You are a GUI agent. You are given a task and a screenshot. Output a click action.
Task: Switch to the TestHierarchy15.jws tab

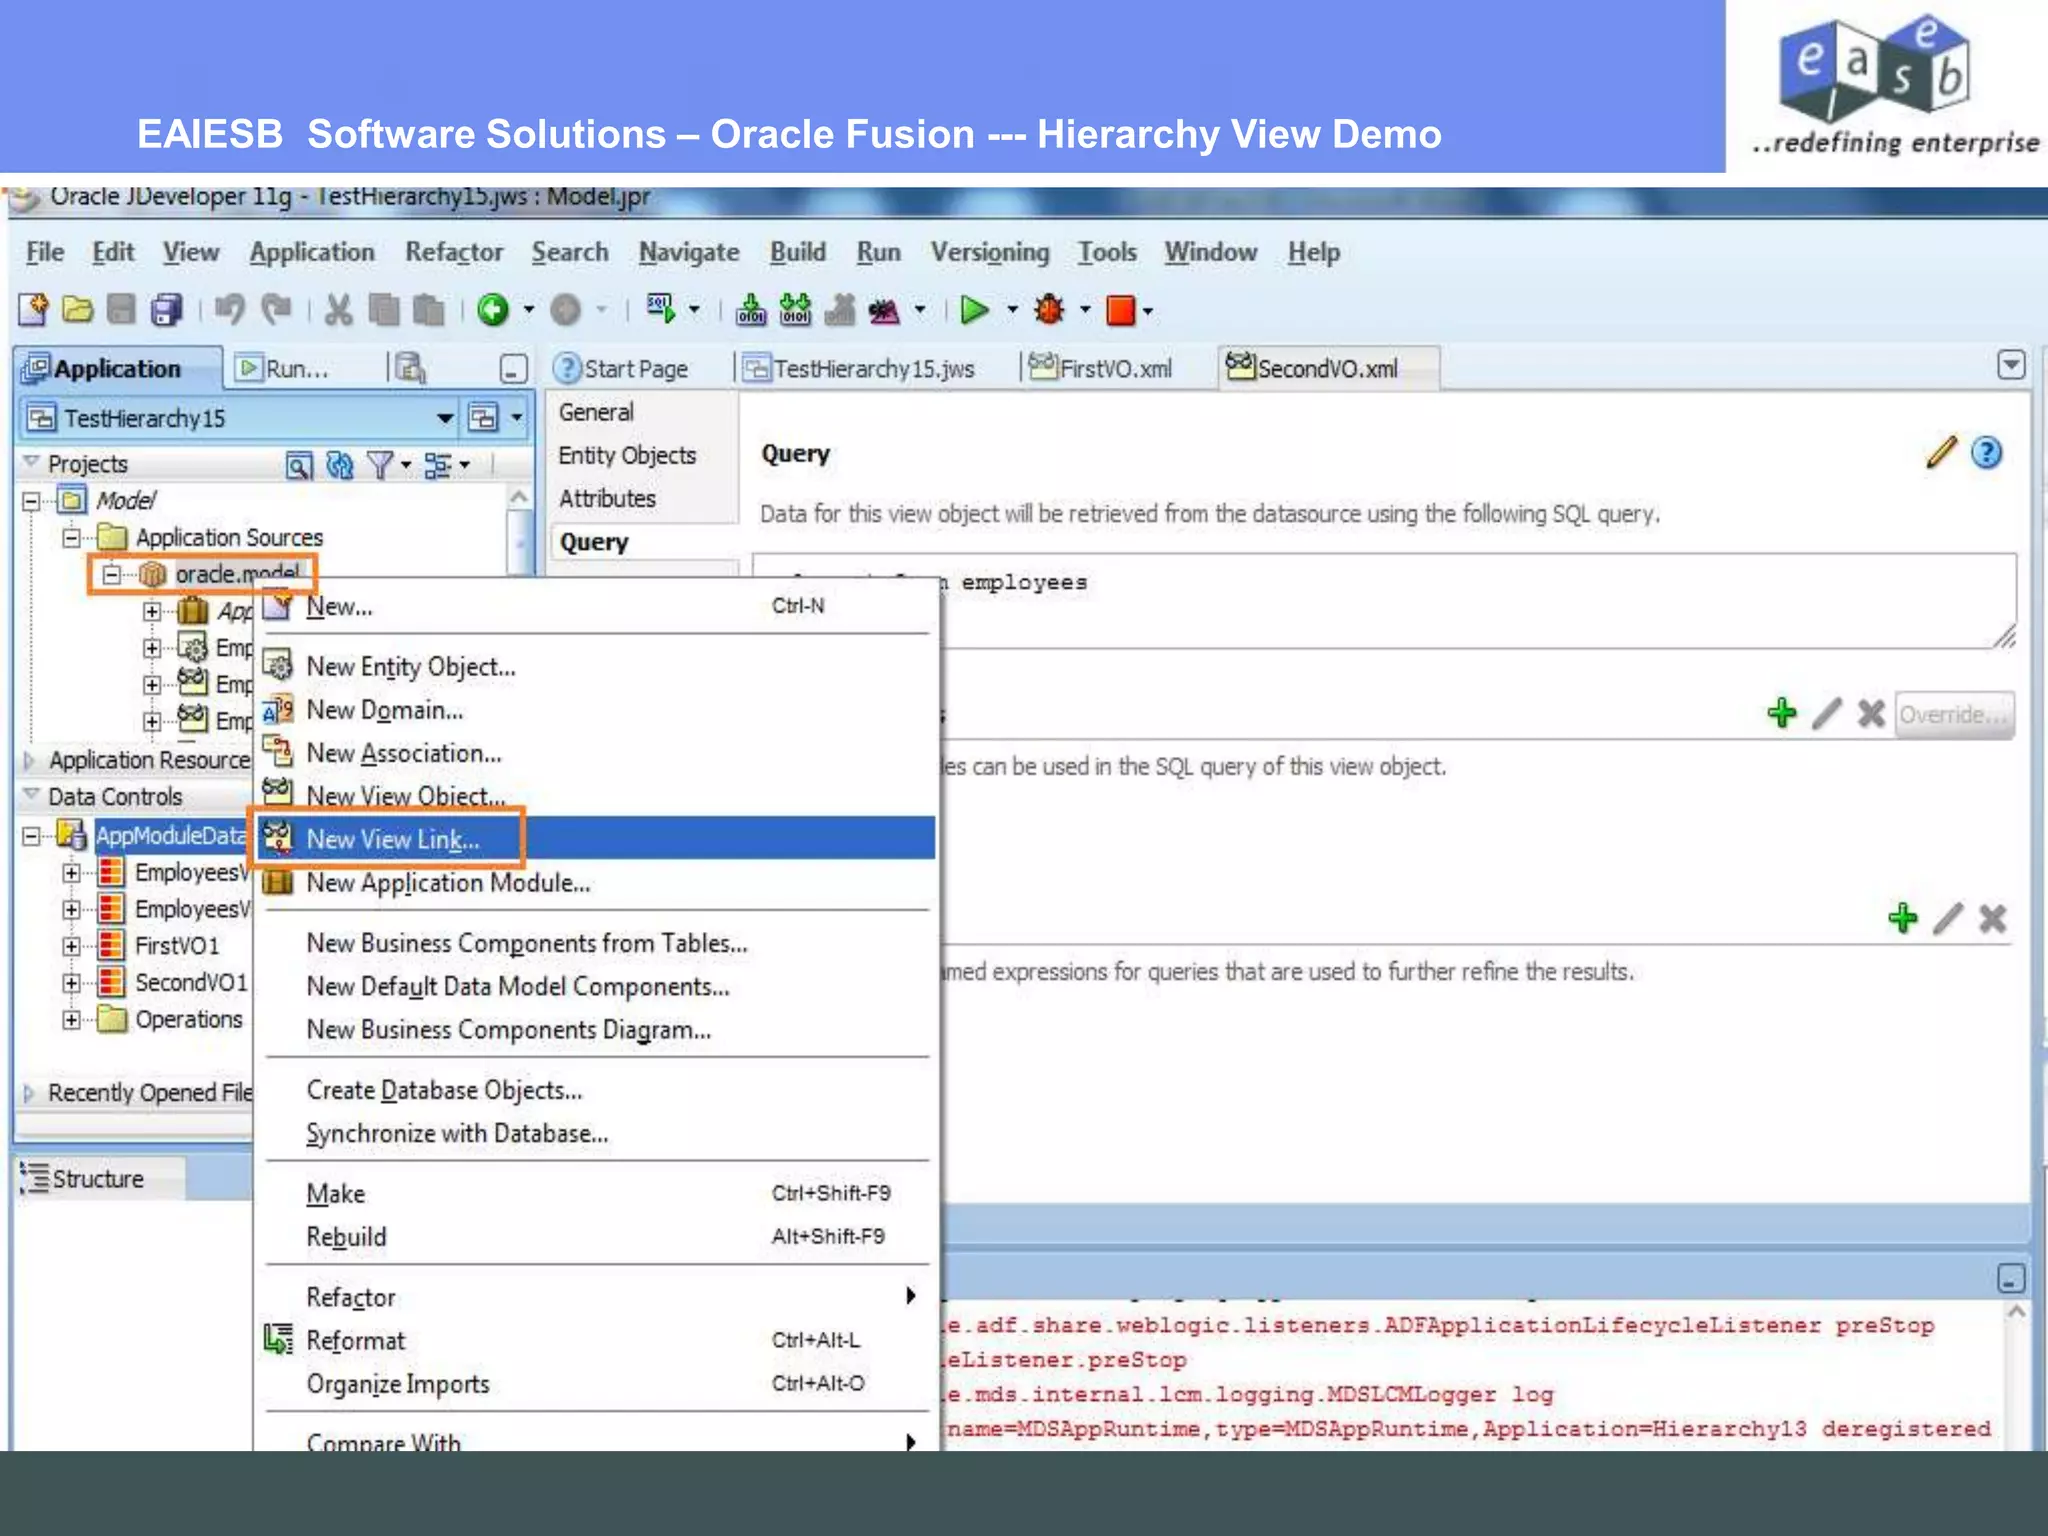[x=859, y=368]
